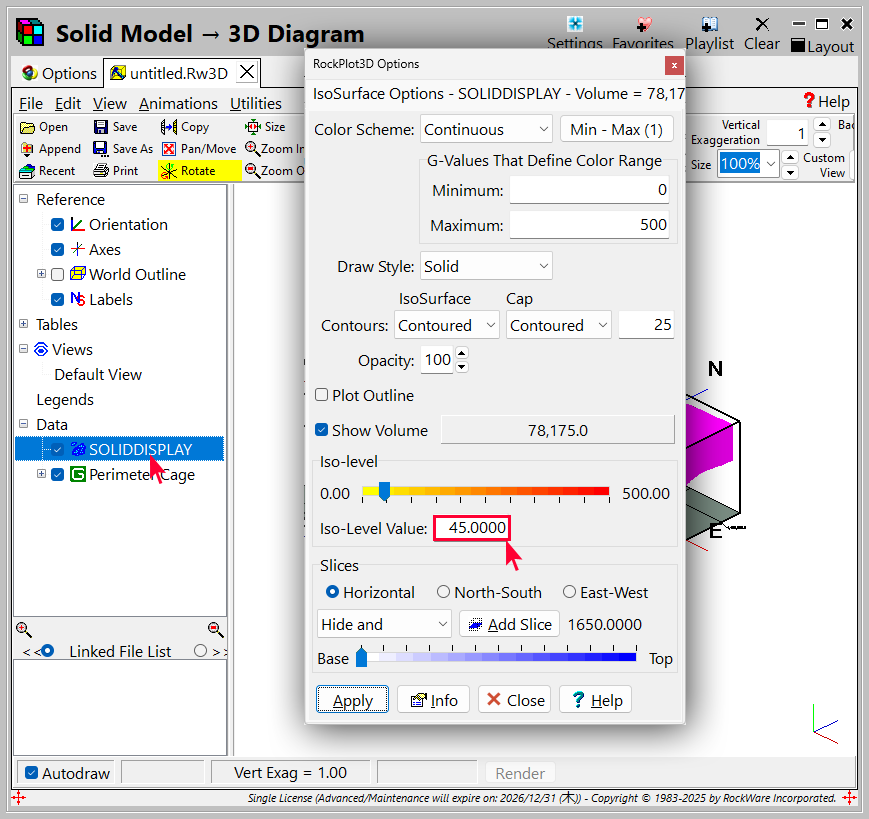869x819 pixels.
Task: Click the Append toolbar icon
Action: 27,149
